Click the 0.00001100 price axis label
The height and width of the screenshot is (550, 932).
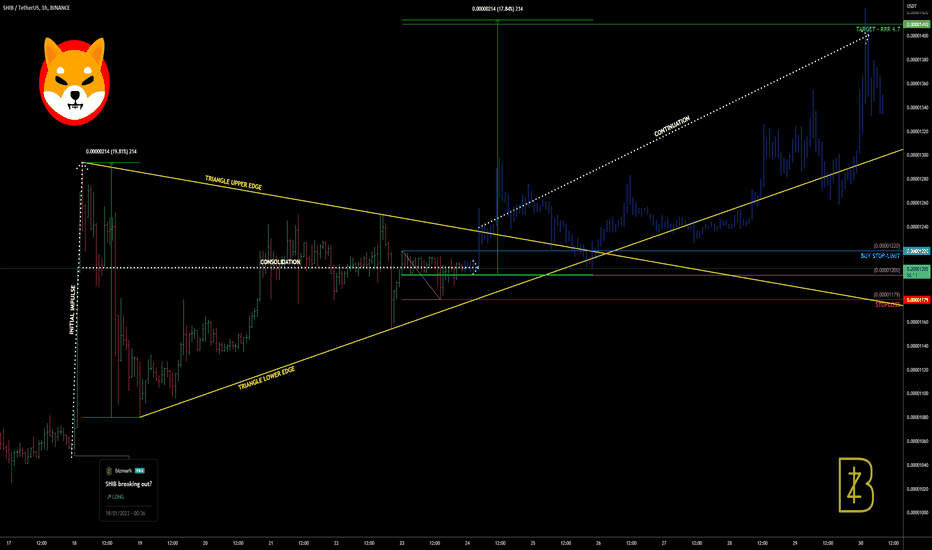(x=918, y=394)
